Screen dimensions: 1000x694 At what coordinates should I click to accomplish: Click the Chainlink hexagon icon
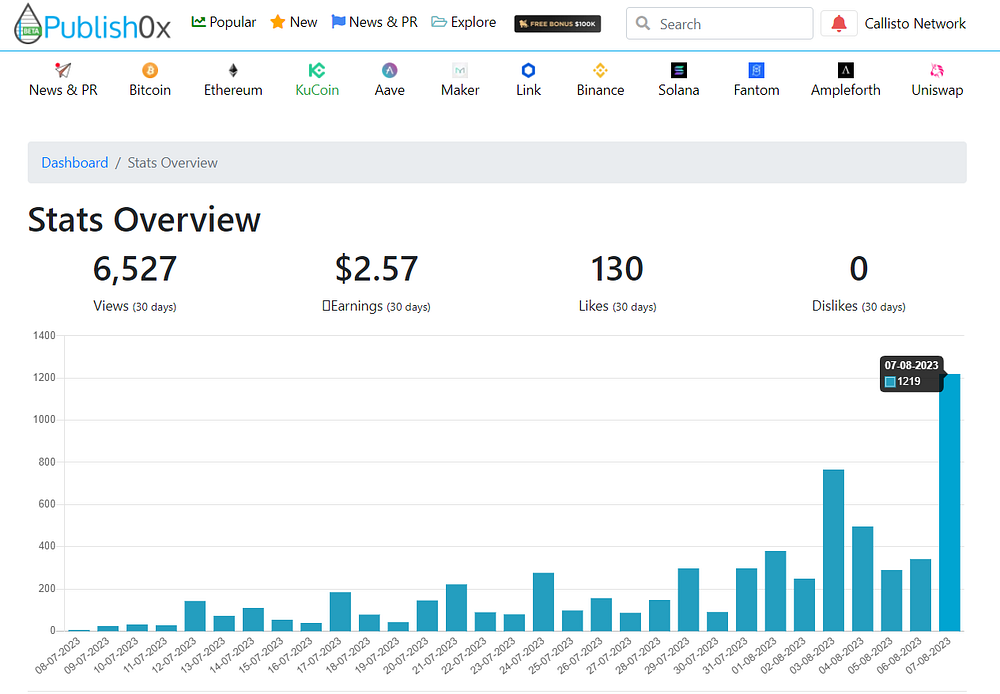[528, 70]
